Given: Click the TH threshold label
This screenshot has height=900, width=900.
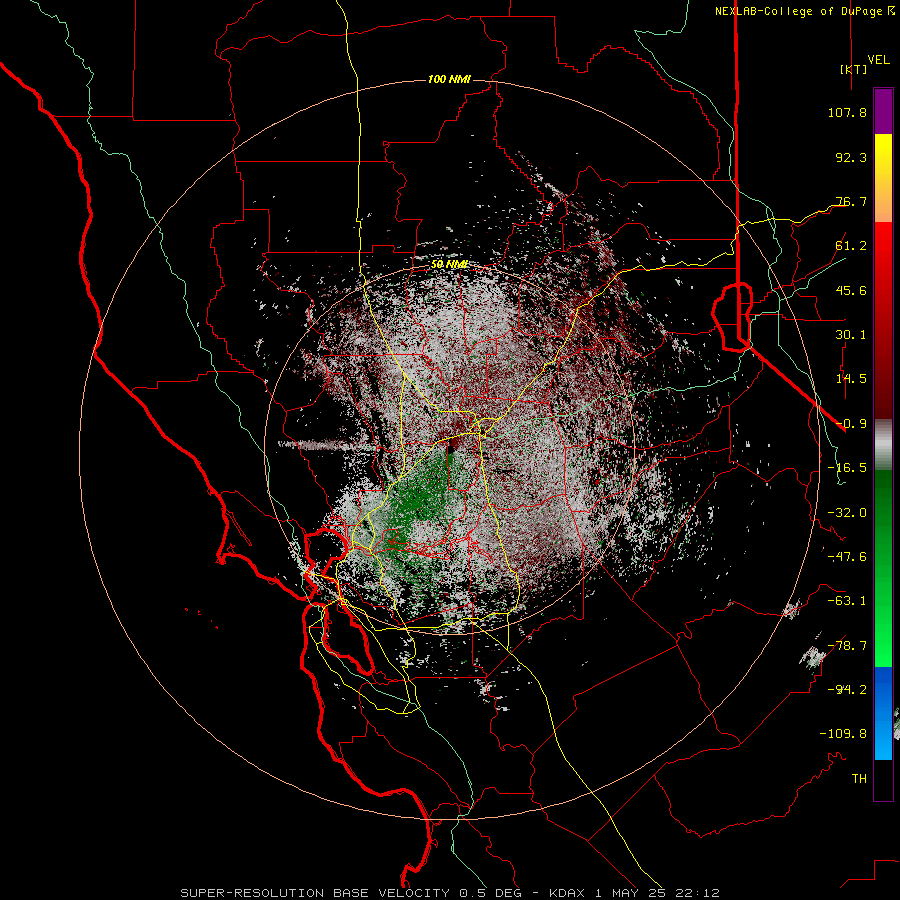Looking at the screenshot, I should [x=859, y=778].
